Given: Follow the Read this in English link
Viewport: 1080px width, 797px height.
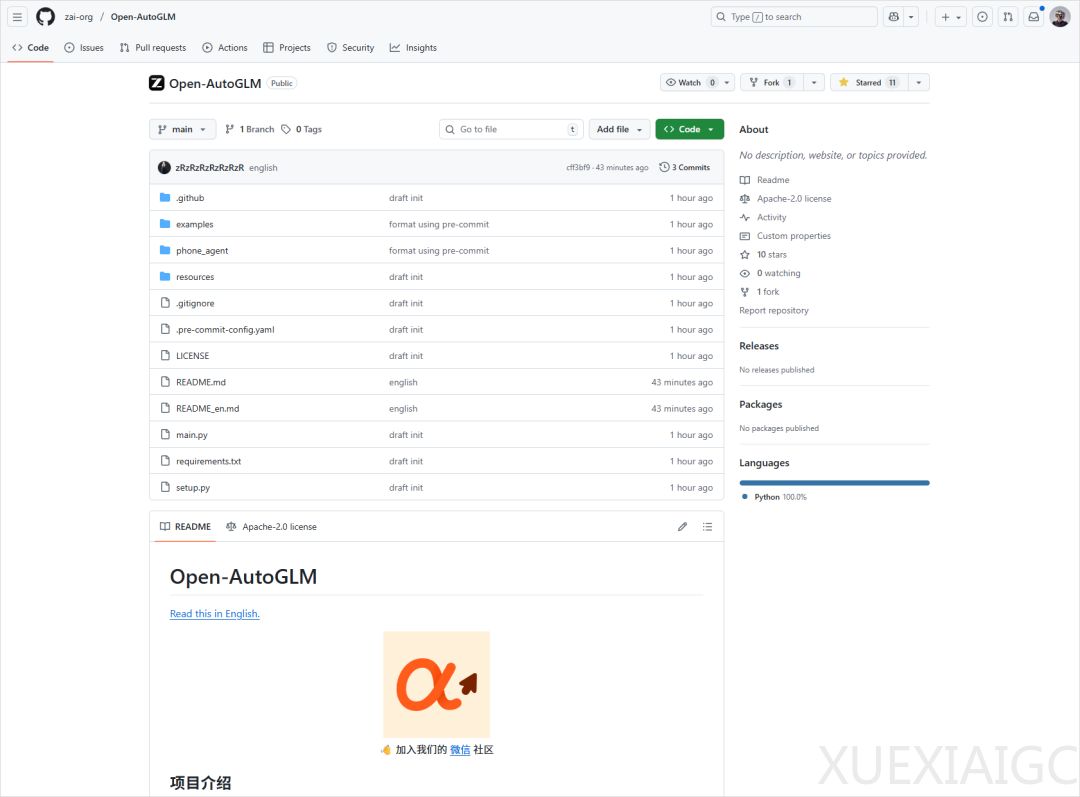Looking at the screenshot, I should point(214,614).
